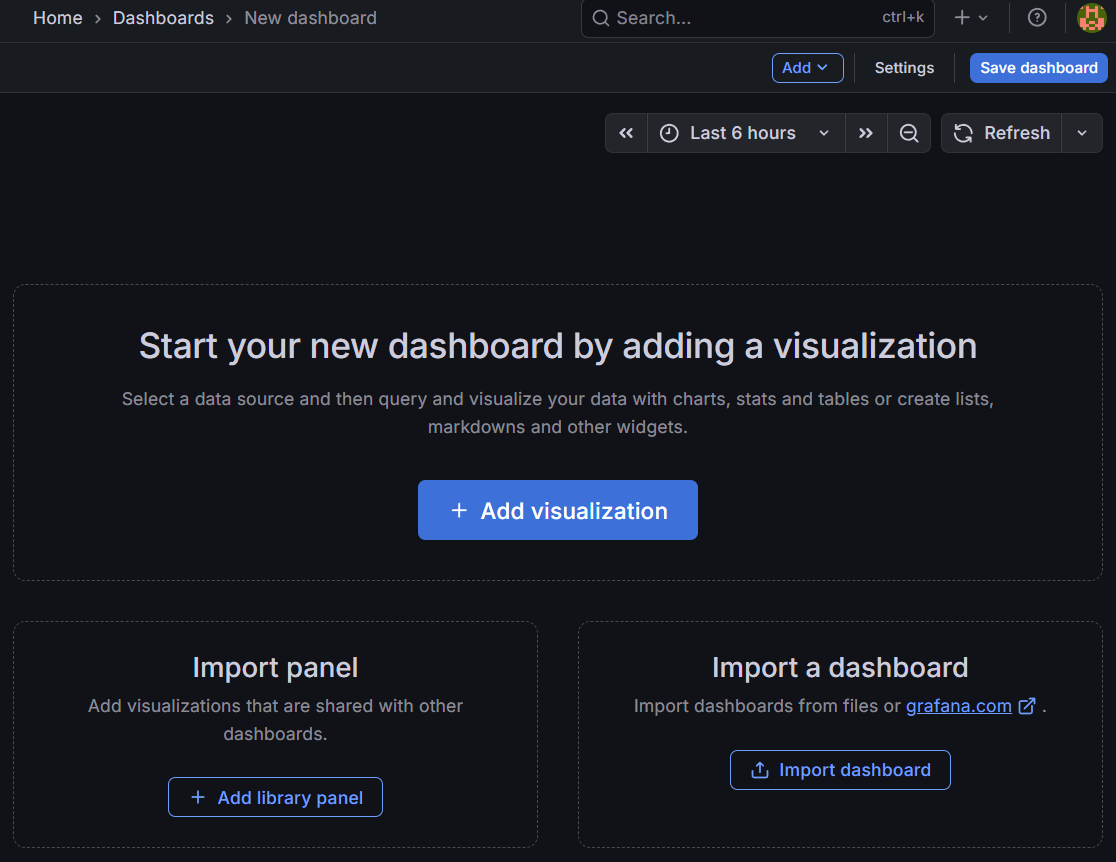Navigate to Dashboards via breadcrumb
The image size is (1116, 862).
163,18
